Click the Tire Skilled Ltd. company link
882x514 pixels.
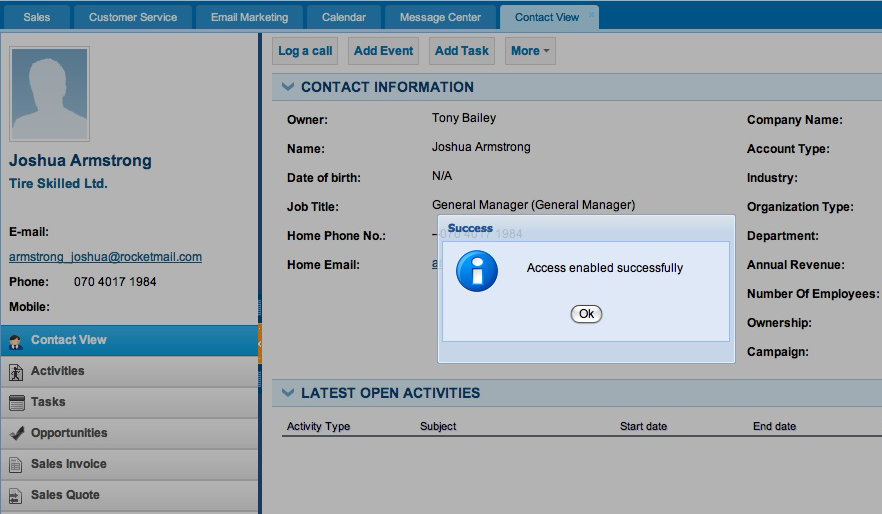(x=58, y=183)
